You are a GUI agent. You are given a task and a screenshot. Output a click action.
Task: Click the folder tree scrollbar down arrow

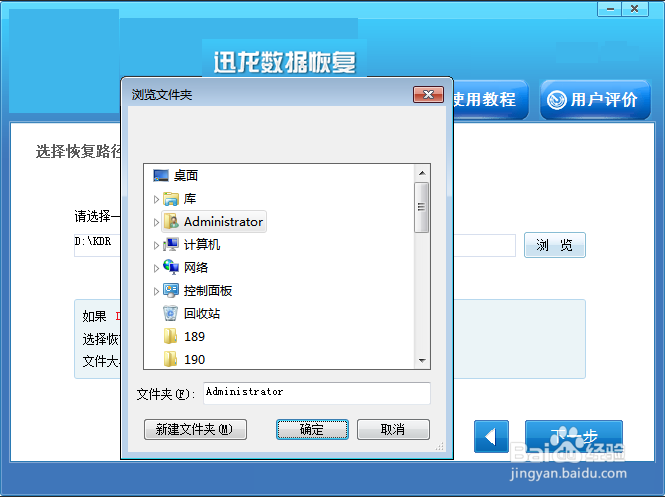[x=422, y=360]
